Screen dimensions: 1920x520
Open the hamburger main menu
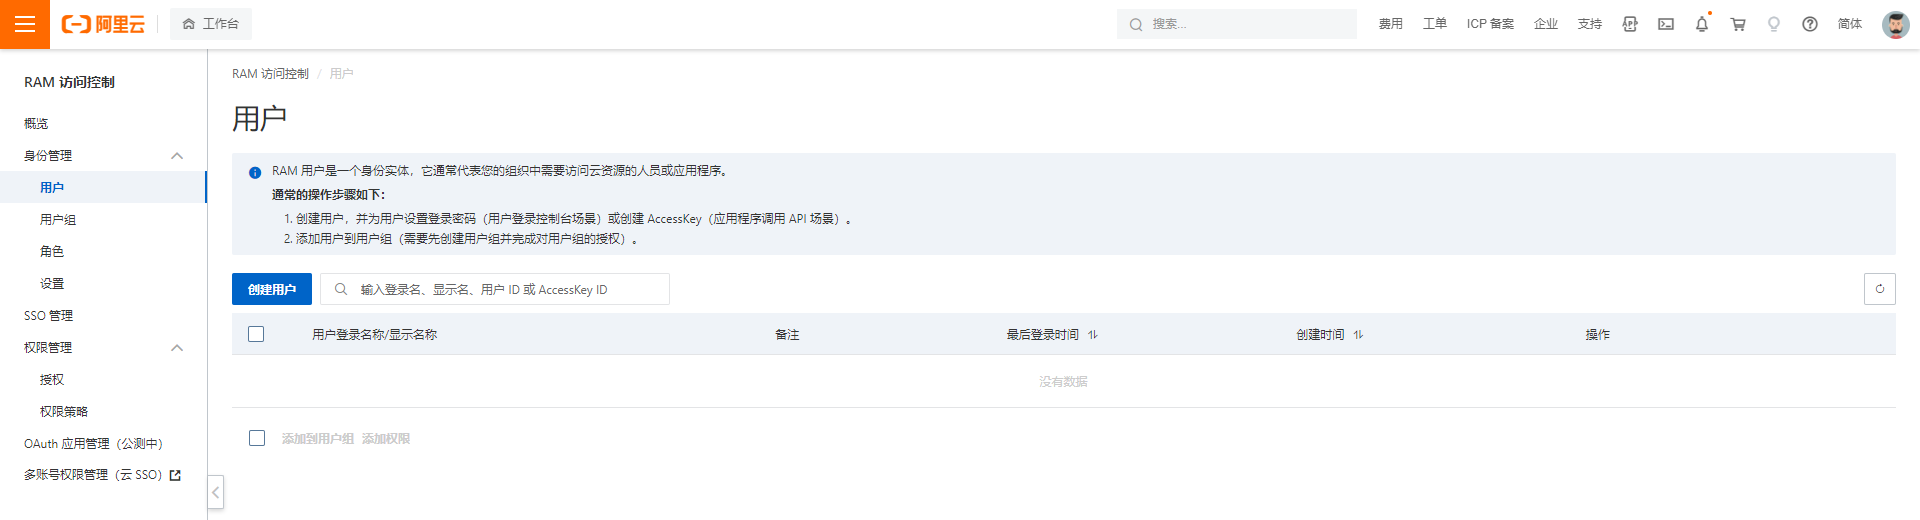click(25, 24)
